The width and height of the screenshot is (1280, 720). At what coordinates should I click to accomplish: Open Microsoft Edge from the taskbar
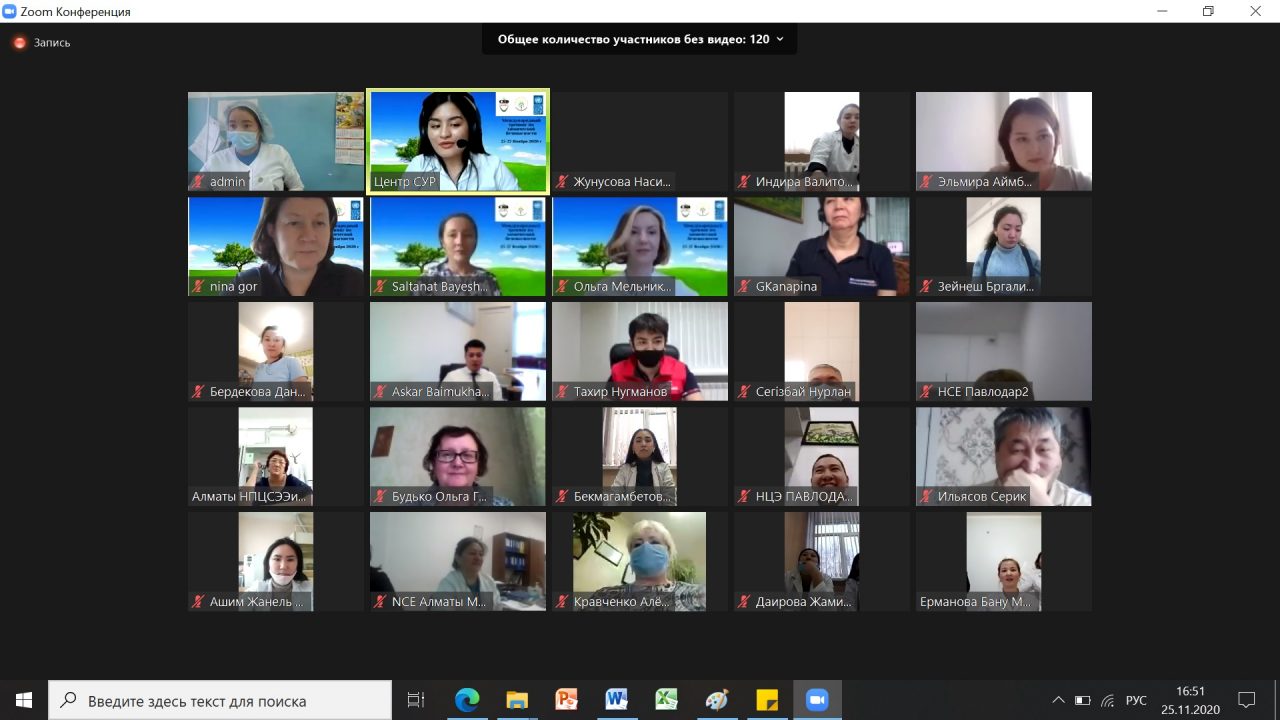(x=467, y=700)
